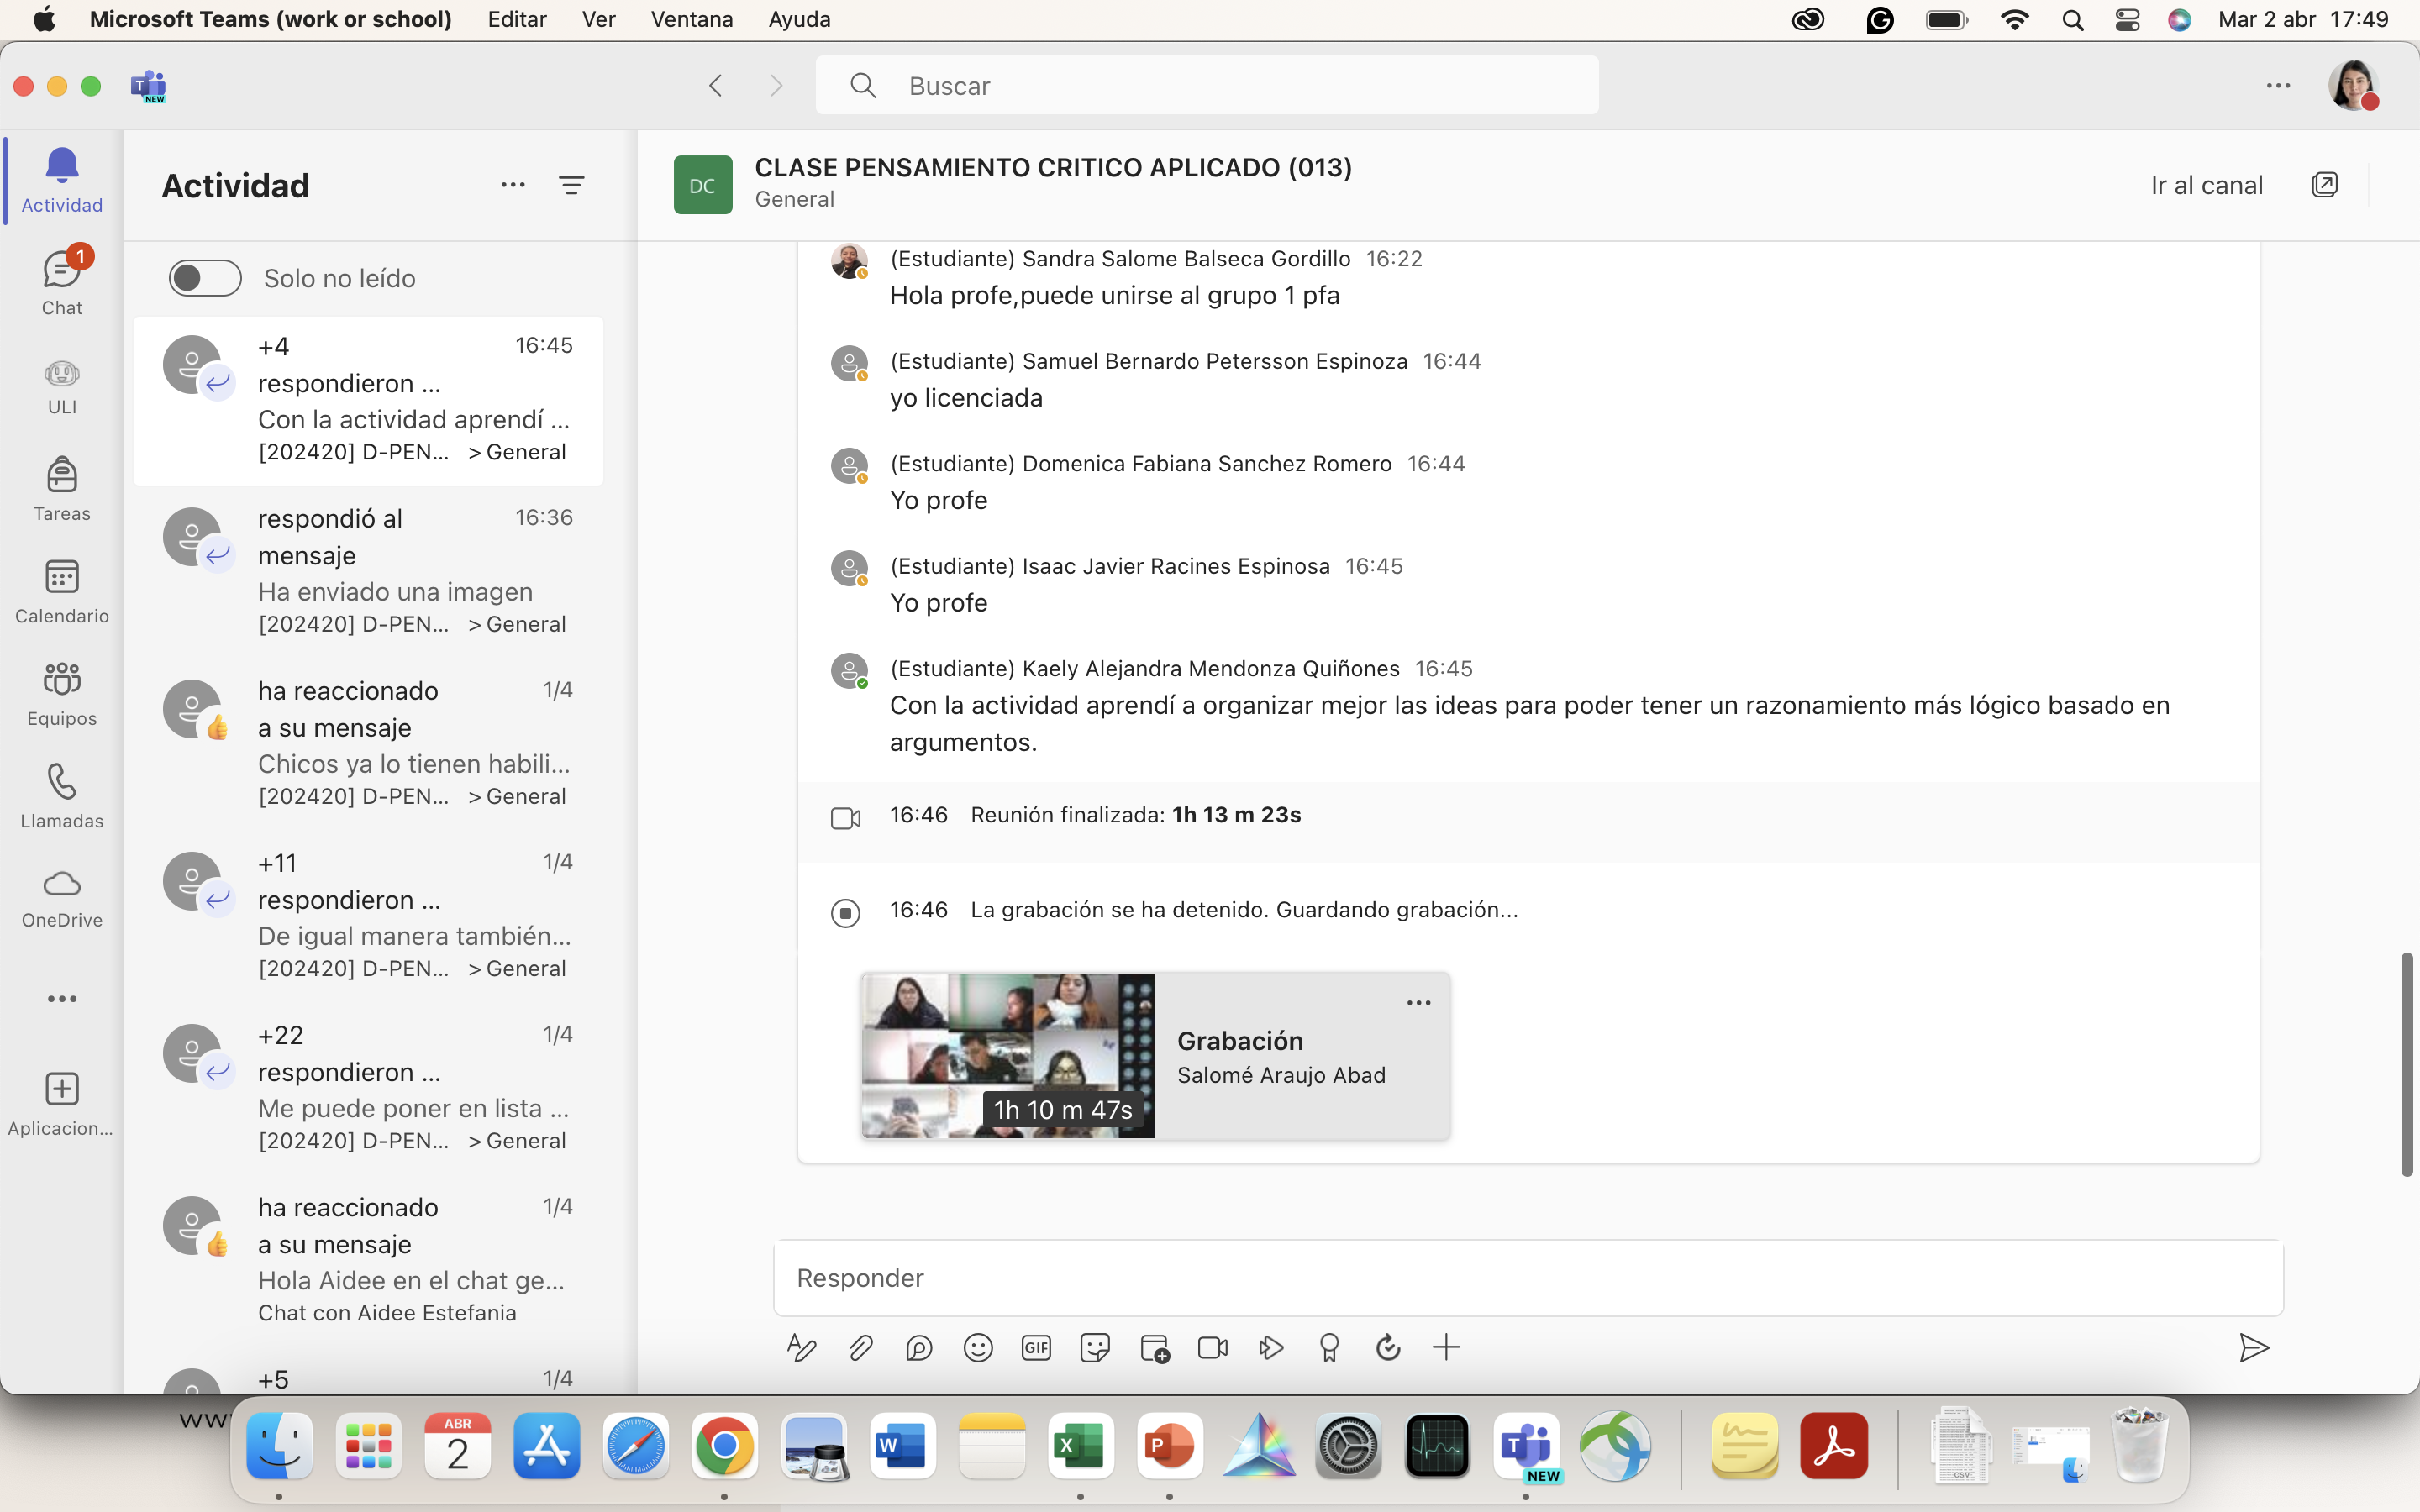Screen dimensions: 2420x1512
Task: Open the sticker picker icon
Action: click(1095, 1348)
